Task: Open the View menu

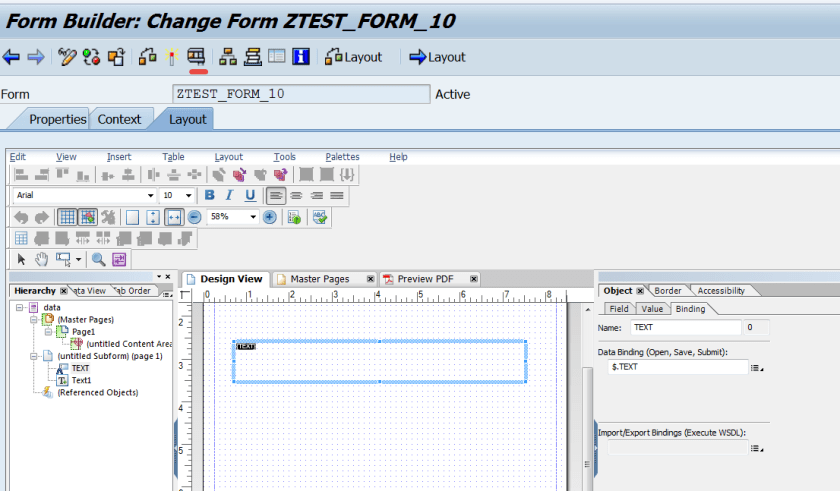Action: pyautogui.click(x=66, y=157)
